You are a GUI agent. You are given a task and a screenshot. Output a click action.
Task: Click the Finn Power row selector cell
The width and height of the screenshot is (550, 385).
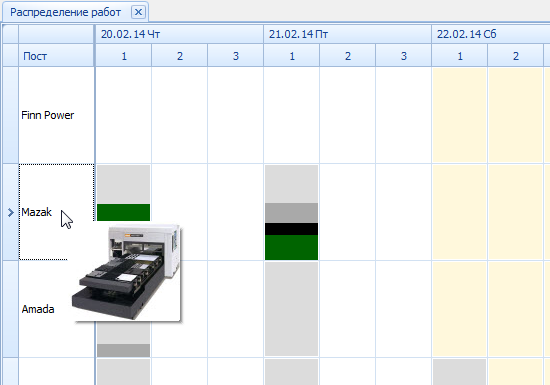click(11, 115)
